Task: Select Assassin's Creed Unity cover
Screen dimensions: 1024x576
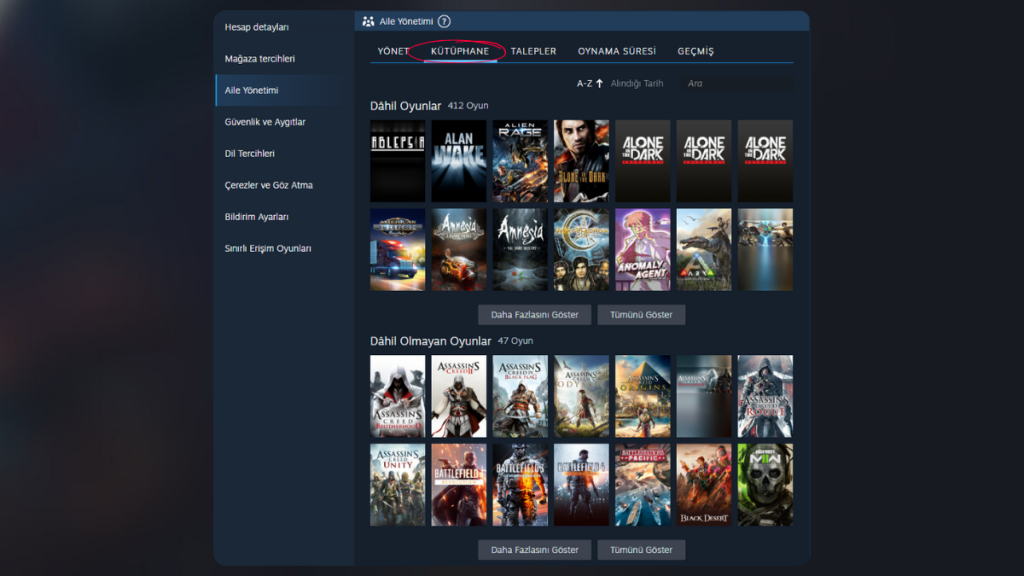Action: tap(398, 485)
